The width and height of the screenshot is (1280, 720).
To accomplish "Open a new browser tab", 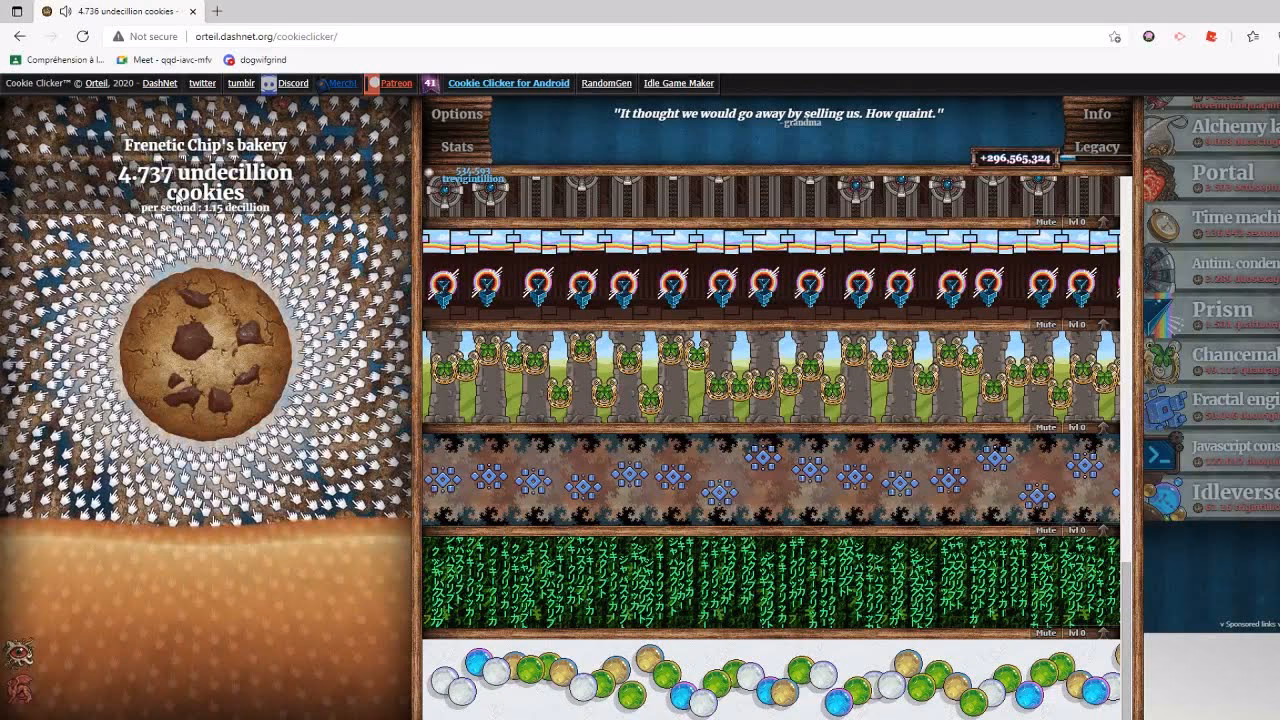I will coord(217,11).
